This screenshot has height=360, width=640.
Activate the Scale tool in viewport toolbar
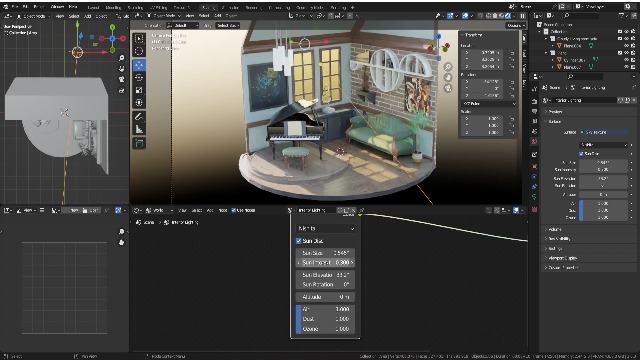(139, 90)
